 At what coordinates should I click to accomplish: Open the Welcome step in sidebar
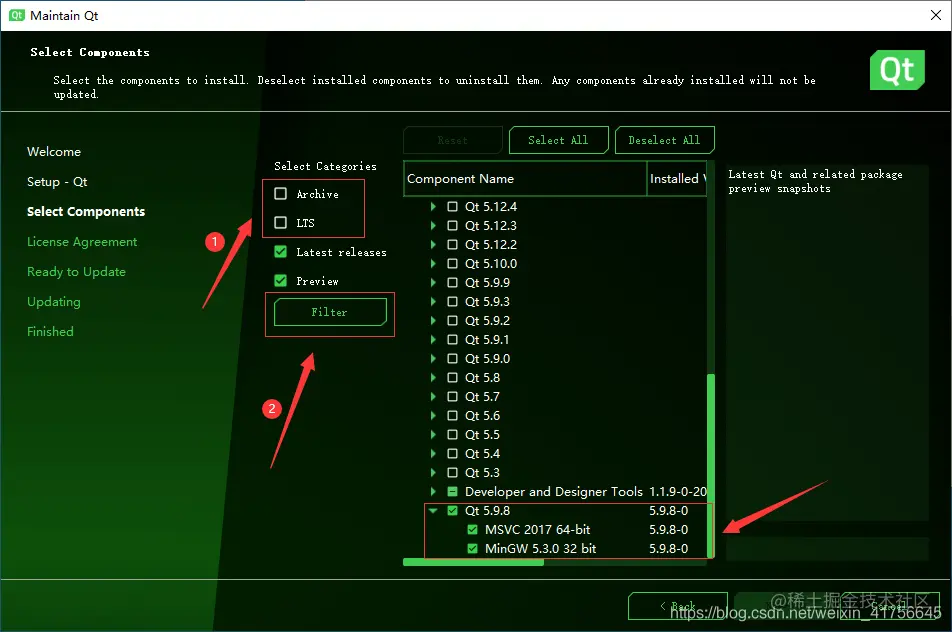(x=54, y=152)
